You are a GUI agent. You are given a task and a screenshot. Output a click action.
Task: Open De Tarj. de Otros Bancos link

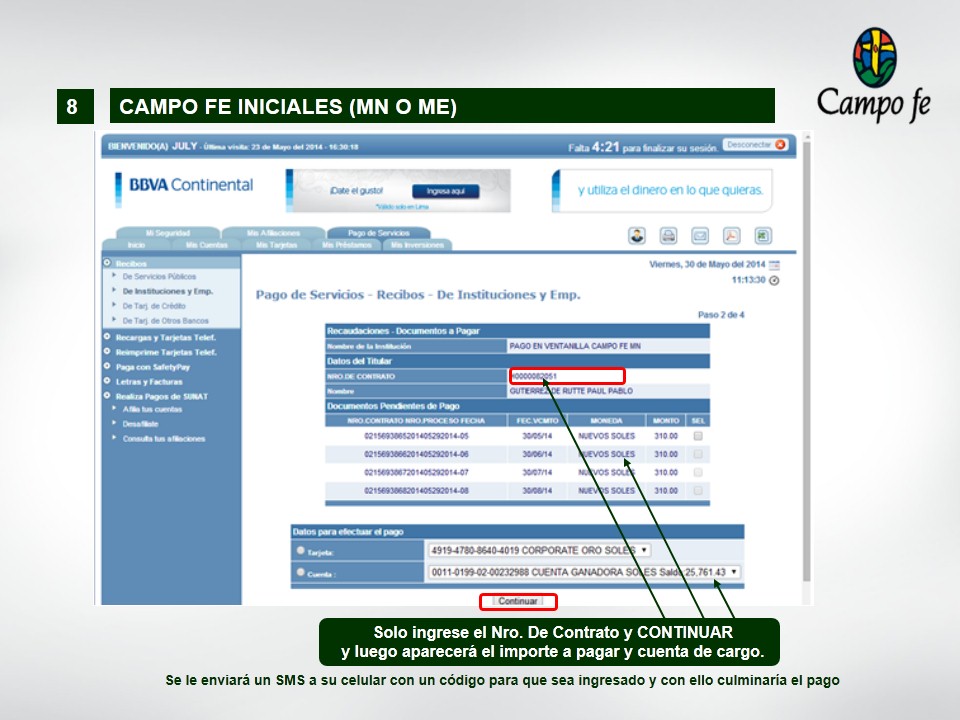pos(165,321)
